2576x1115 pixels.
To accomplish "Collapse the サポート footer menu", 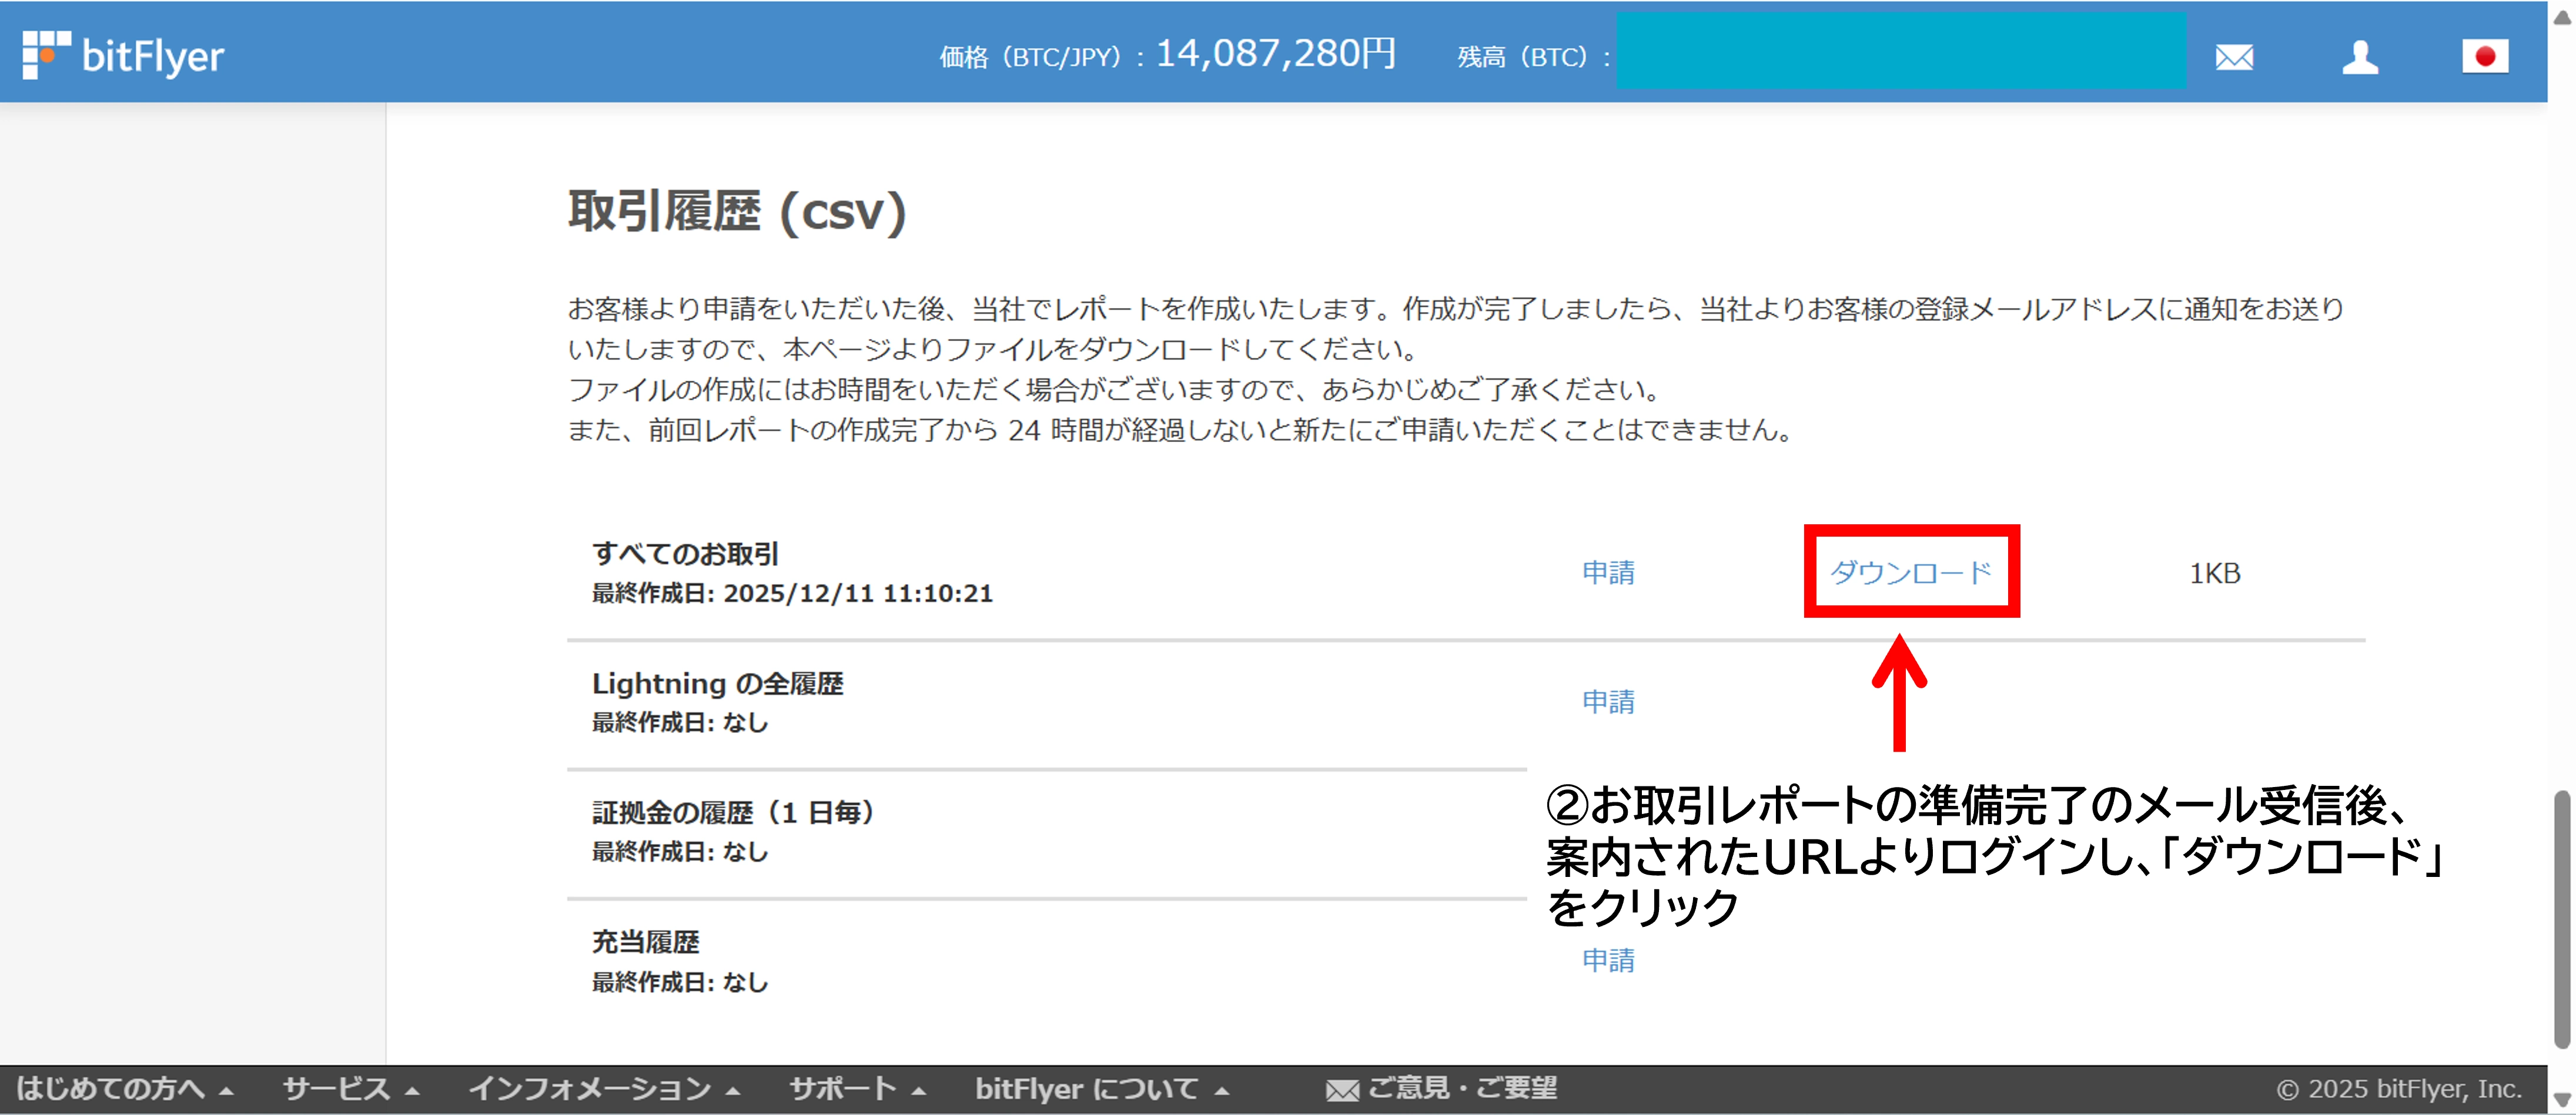I will pos(855,1089).
